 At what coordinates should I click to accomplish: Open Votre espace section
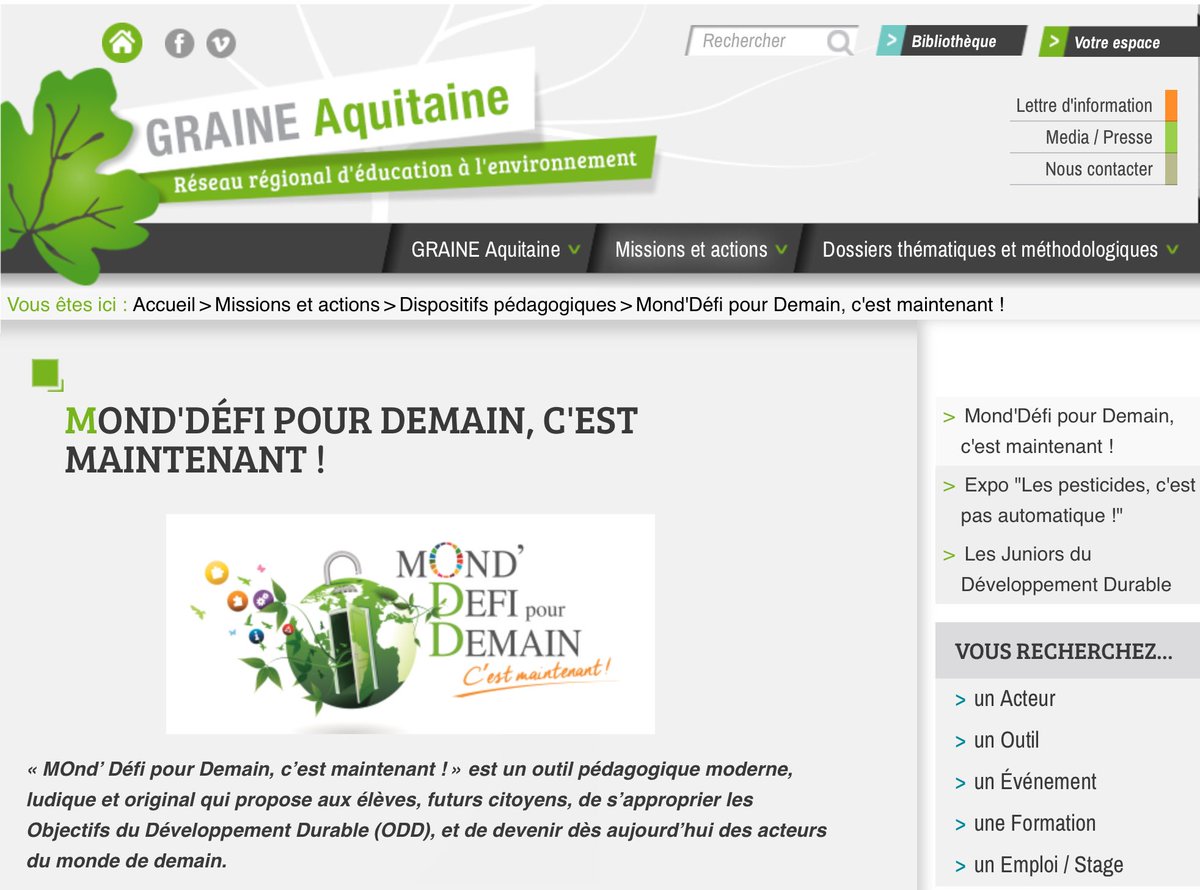(1116, 42)
